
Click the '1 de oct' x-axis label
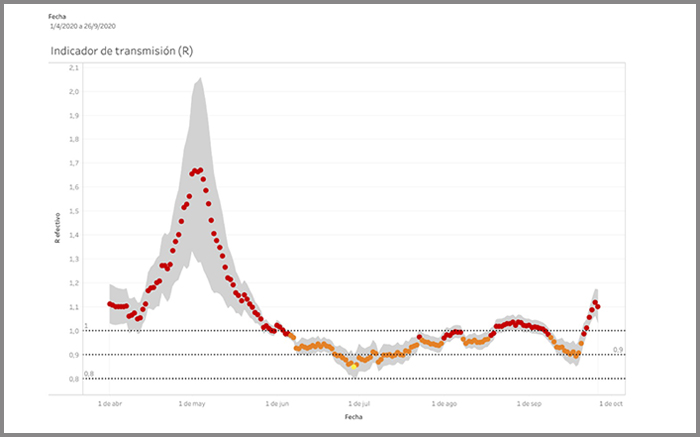[611, 404]
